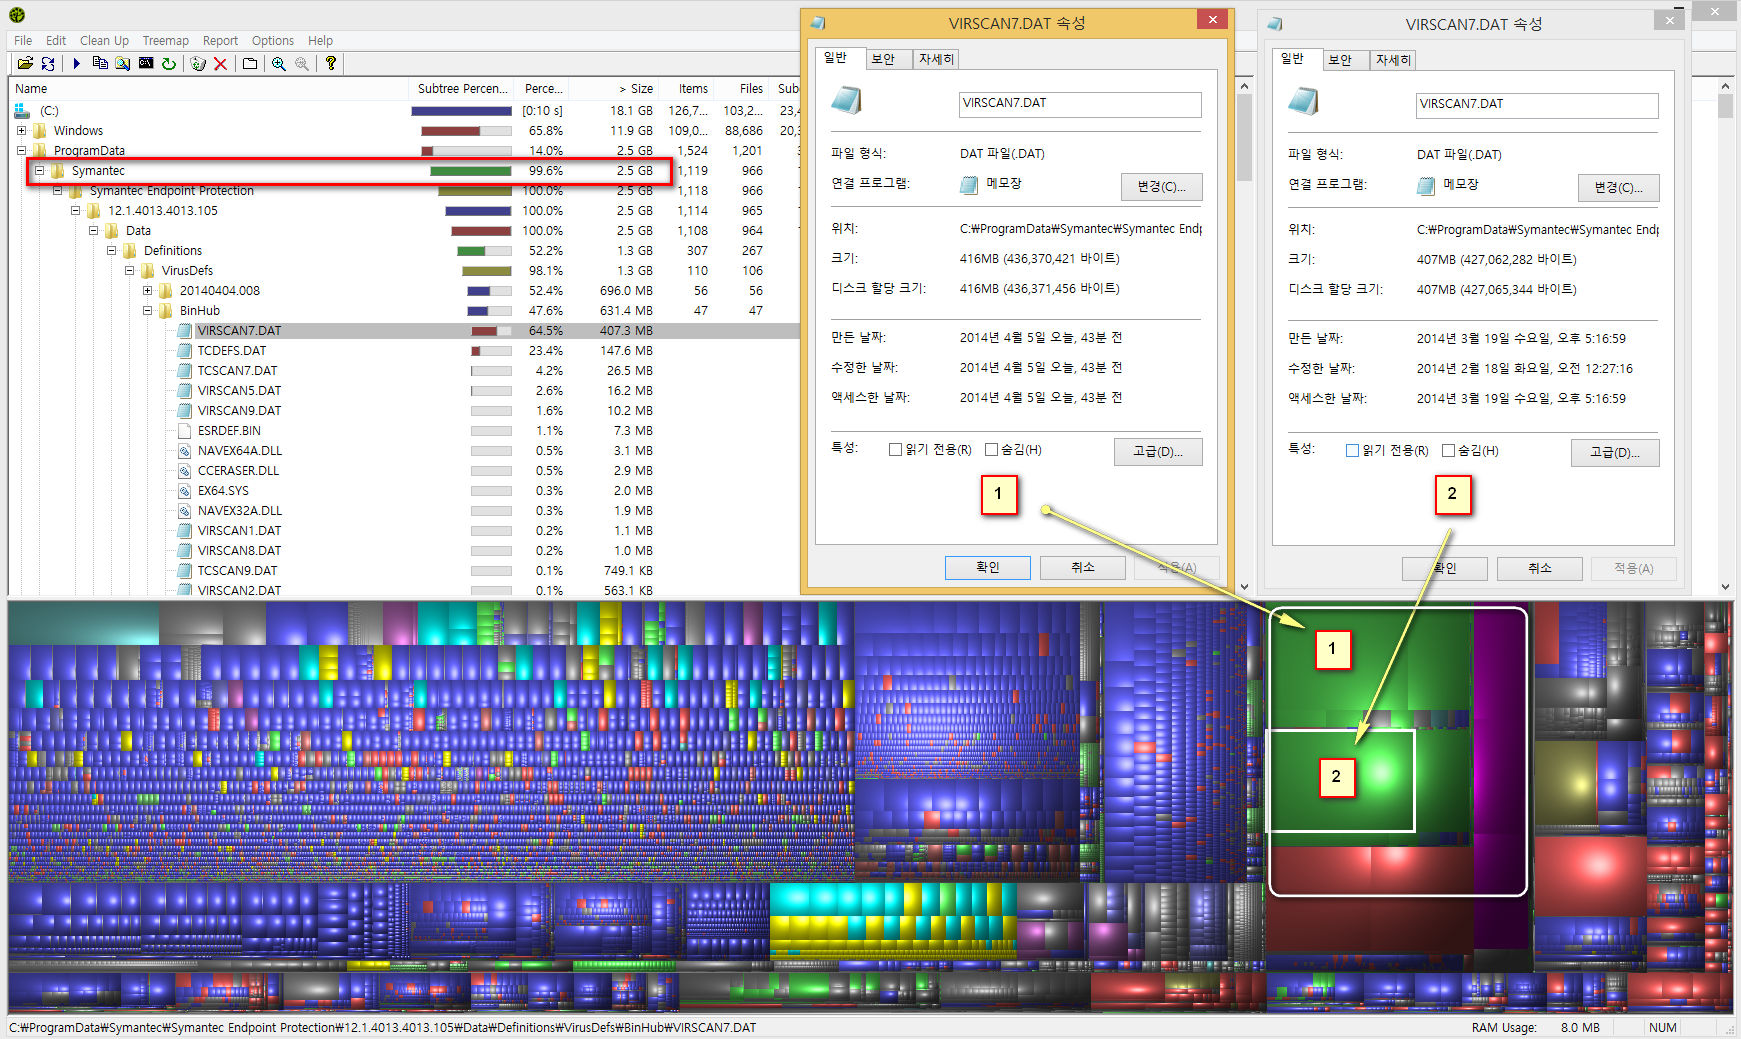
Task: Toggle 읽기 전용(R) checkbox in 407MB dialog
Action: click(x=1352, y=451)
